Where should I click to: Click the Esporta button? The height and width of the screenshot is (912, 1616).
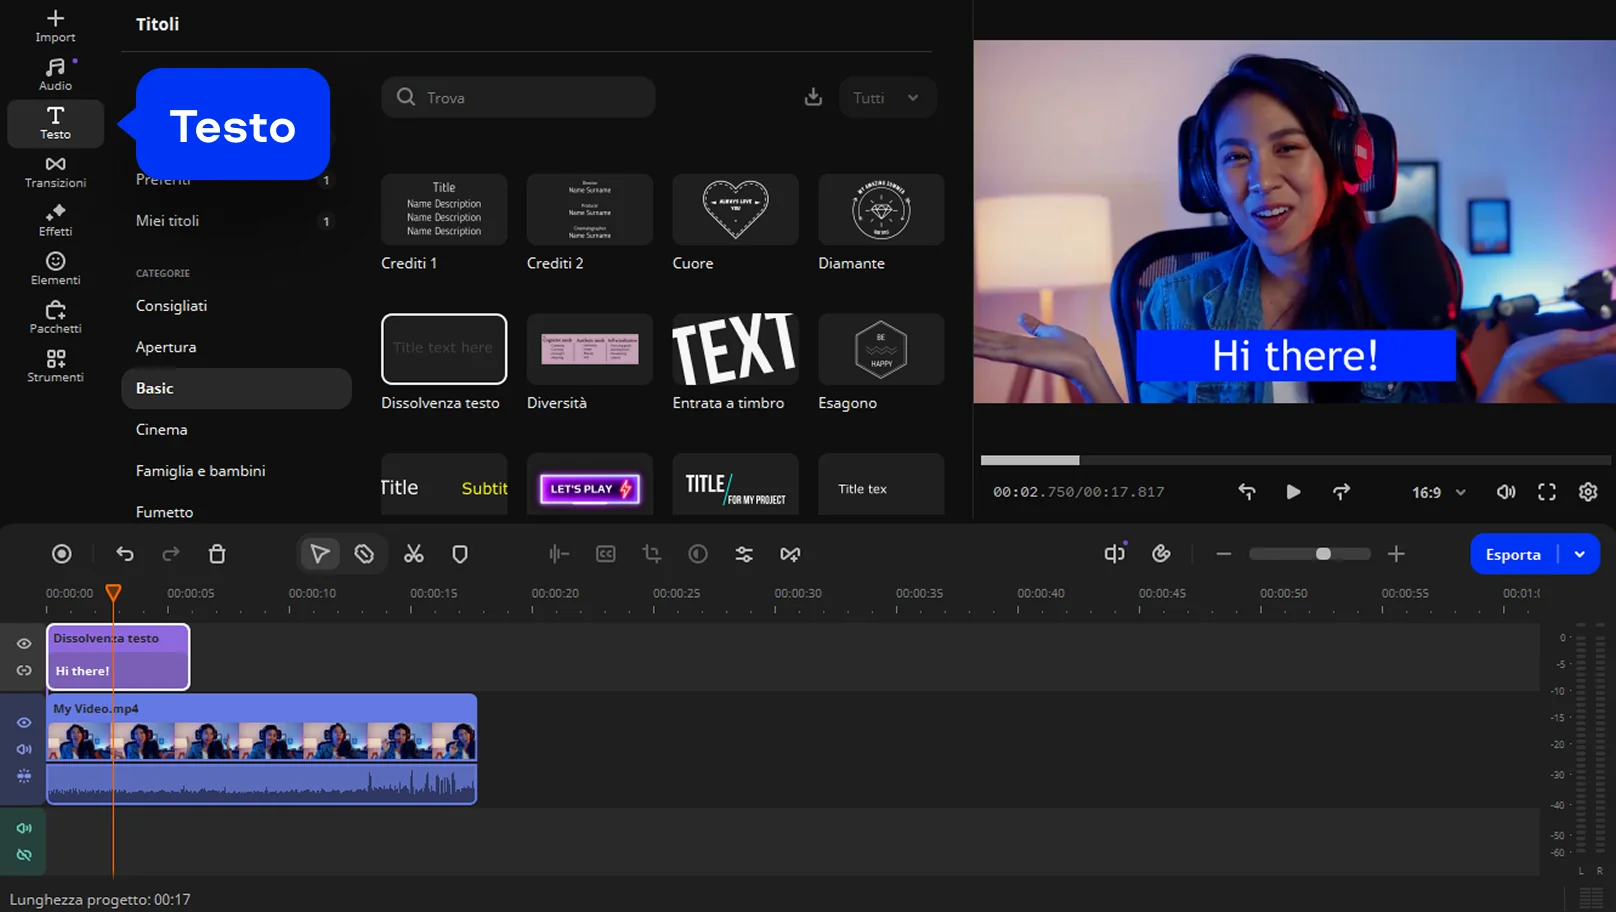coord(1512,554)
